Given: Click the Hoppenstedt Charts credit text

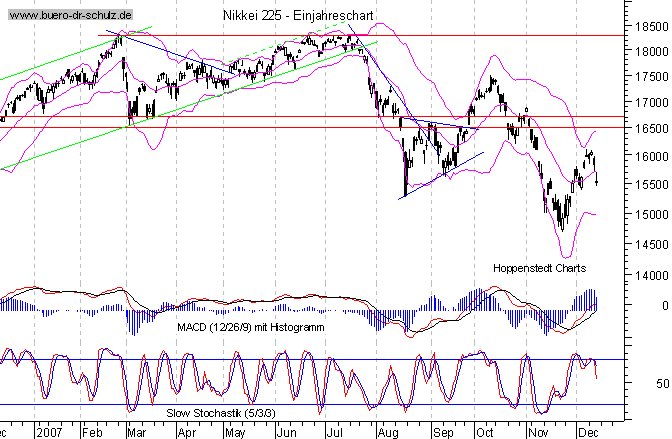Looking at the screenshot, I should [x=539, y=268].
